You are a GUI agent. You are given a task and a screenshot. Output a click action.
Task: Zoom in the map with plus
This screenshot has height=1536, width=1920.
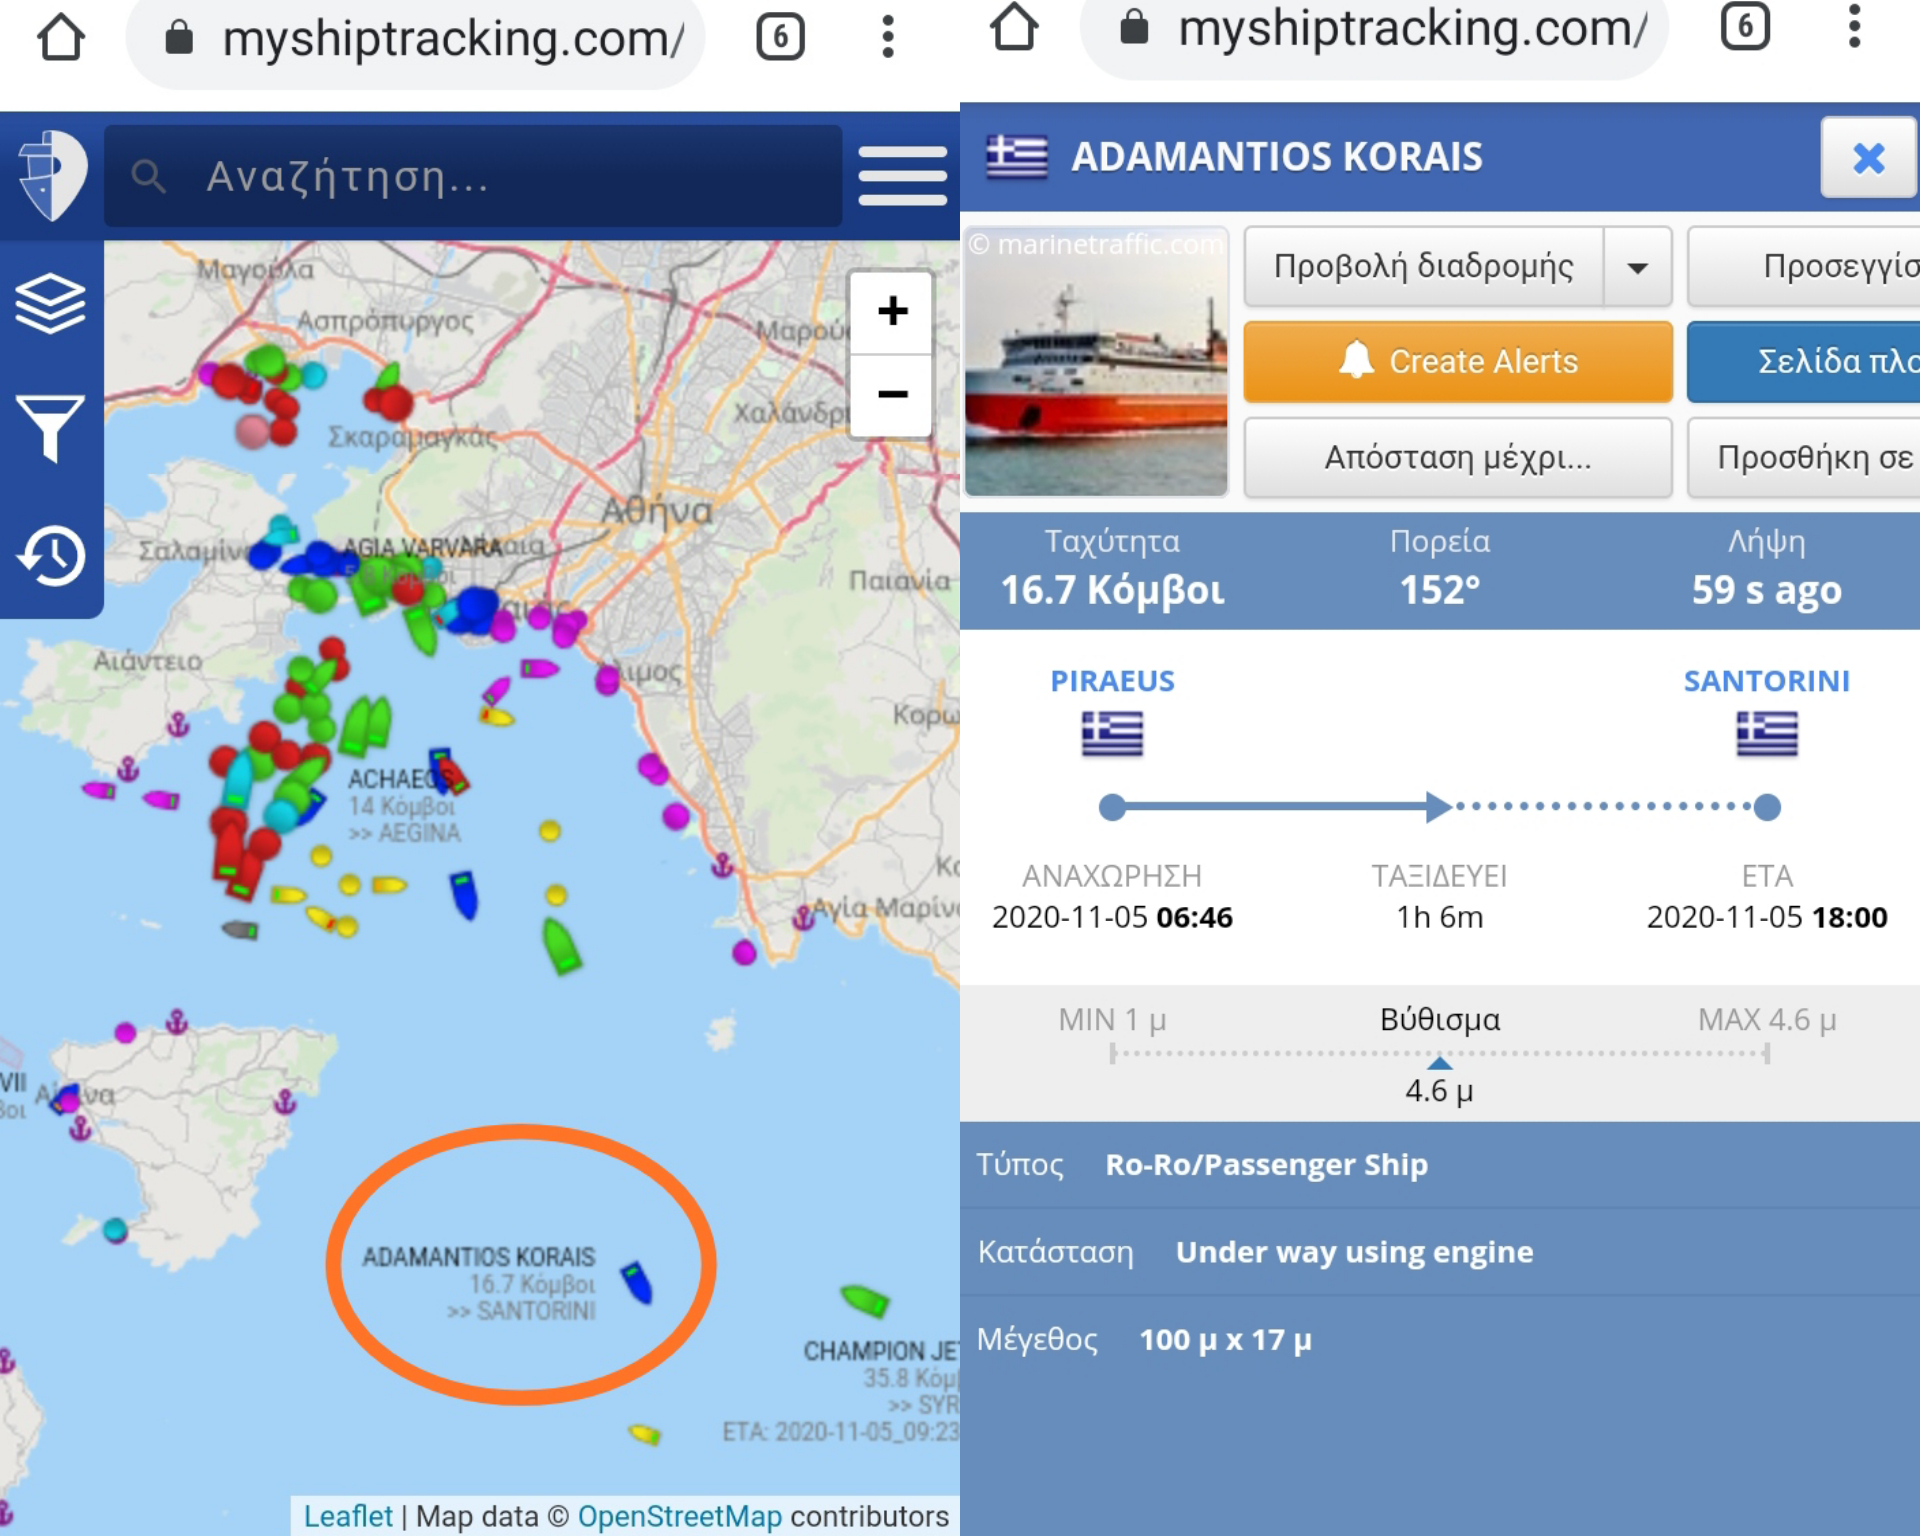coord(892,311)
